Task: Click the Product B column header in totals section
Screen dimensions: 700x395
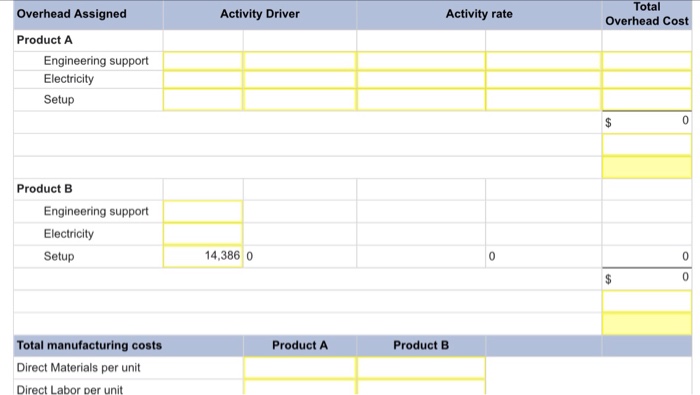Action: click(421, 345)
